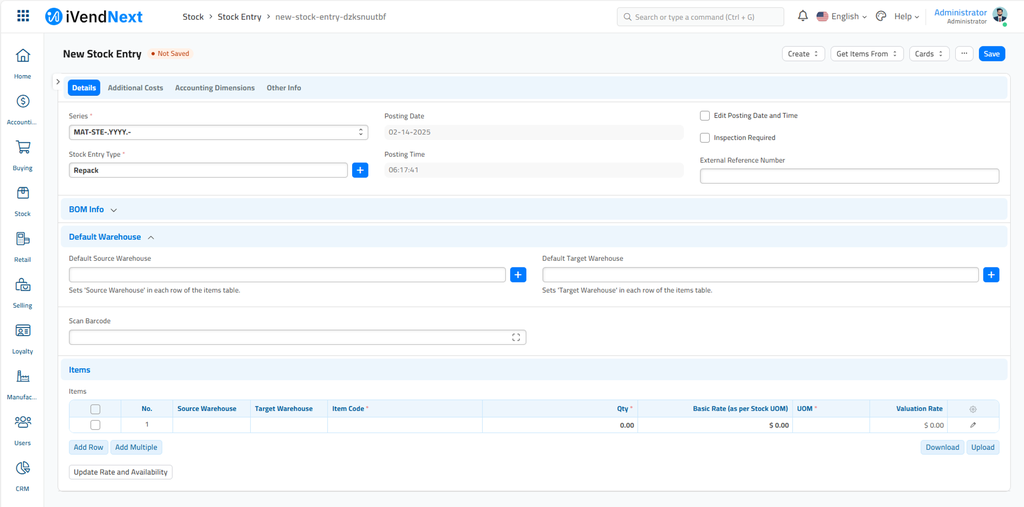Click Update Rate and Availability
This screenshot has width=1024, height=507.
pos(121,472)
